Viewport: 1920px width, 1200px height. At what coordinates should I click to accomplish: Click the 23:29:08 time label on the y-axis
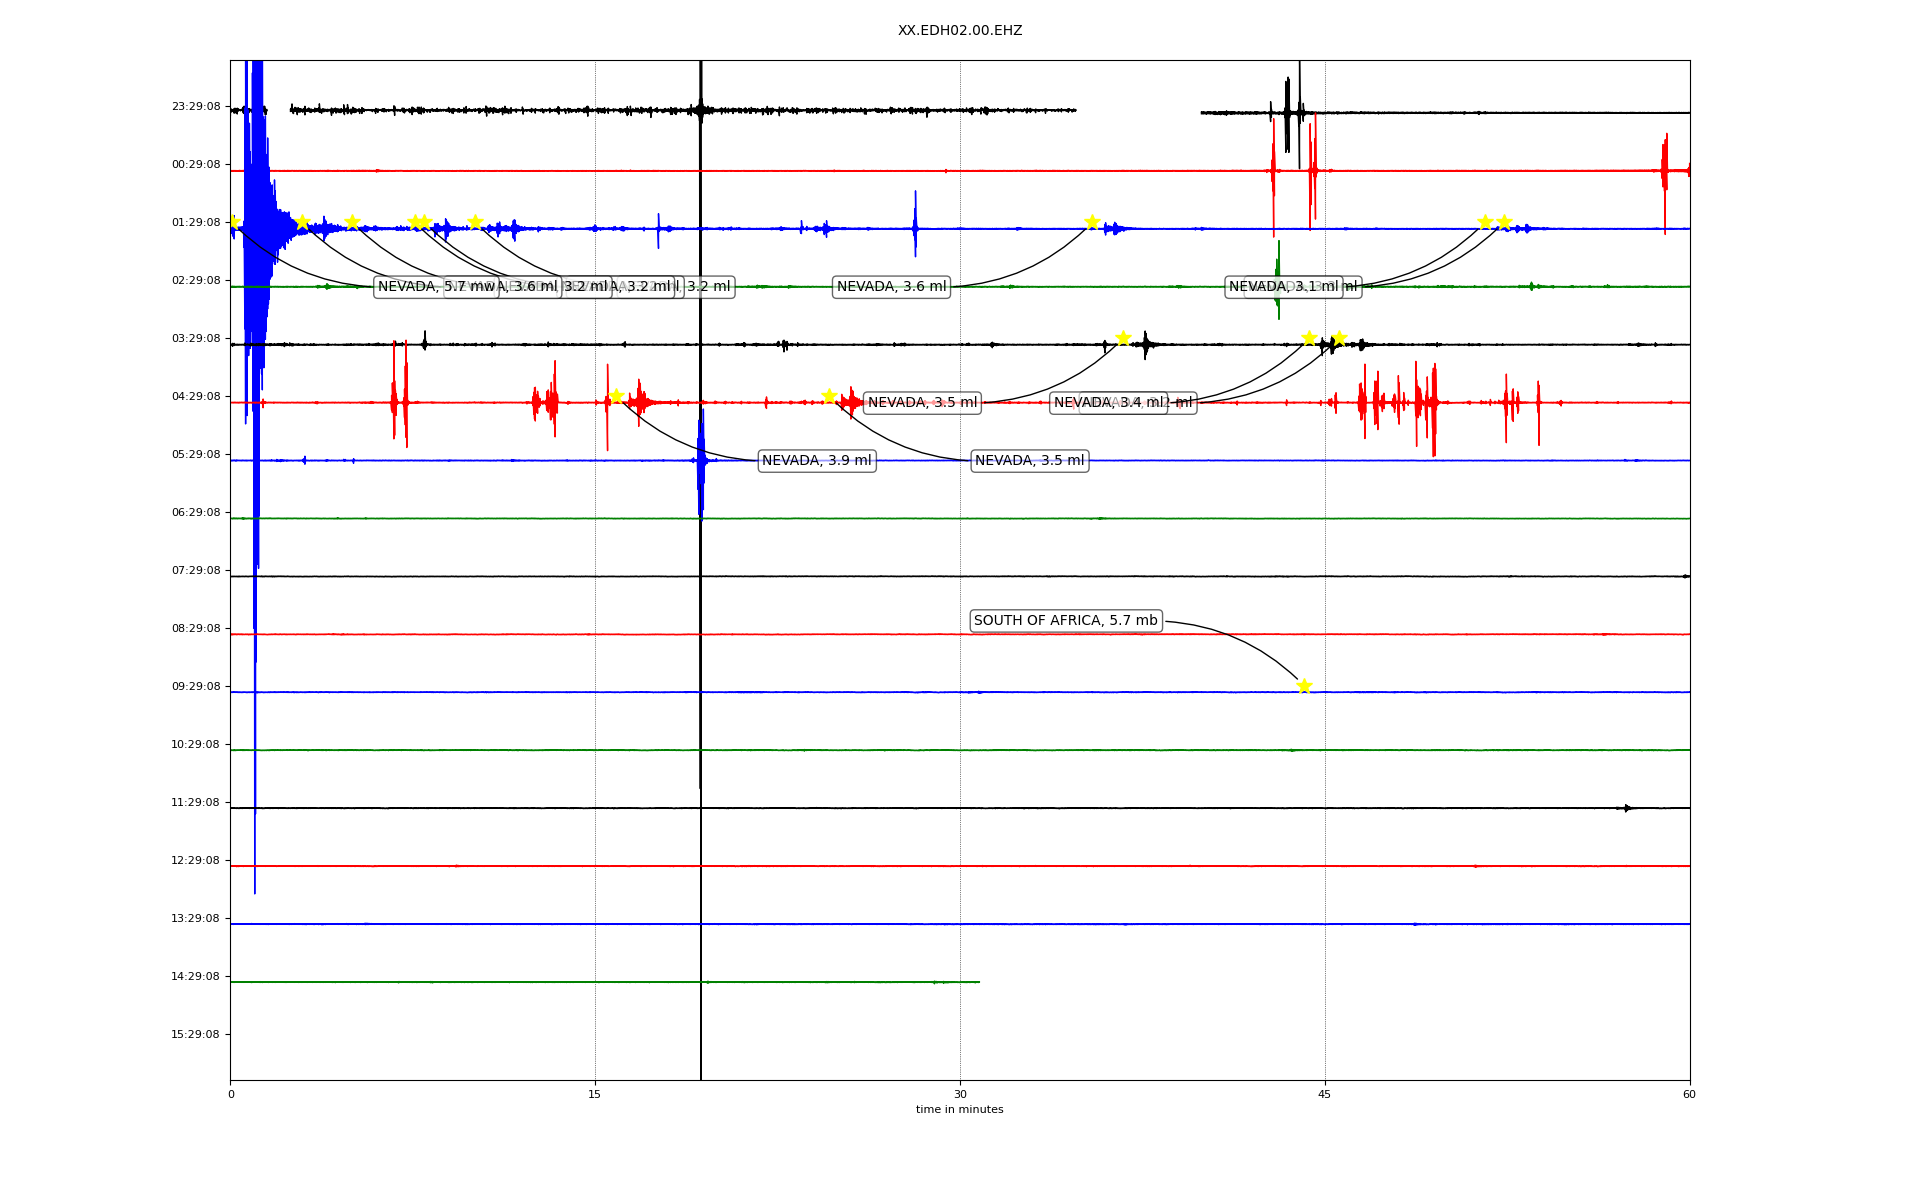pos(196,107)
